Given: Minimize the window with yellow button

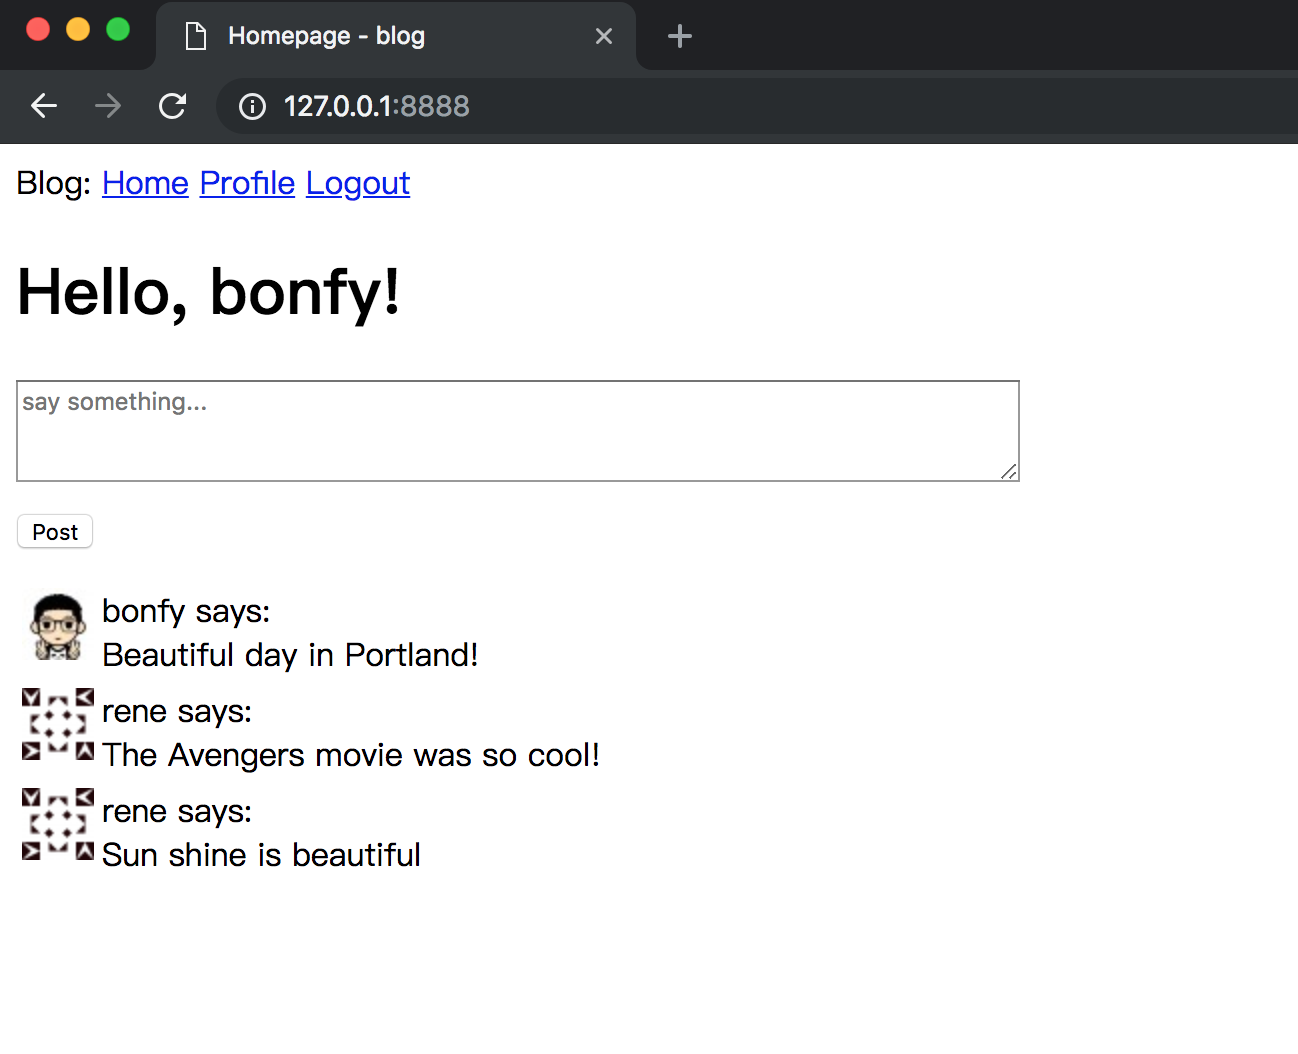Looking at the screenshot, I should click(x=78, y=30).
